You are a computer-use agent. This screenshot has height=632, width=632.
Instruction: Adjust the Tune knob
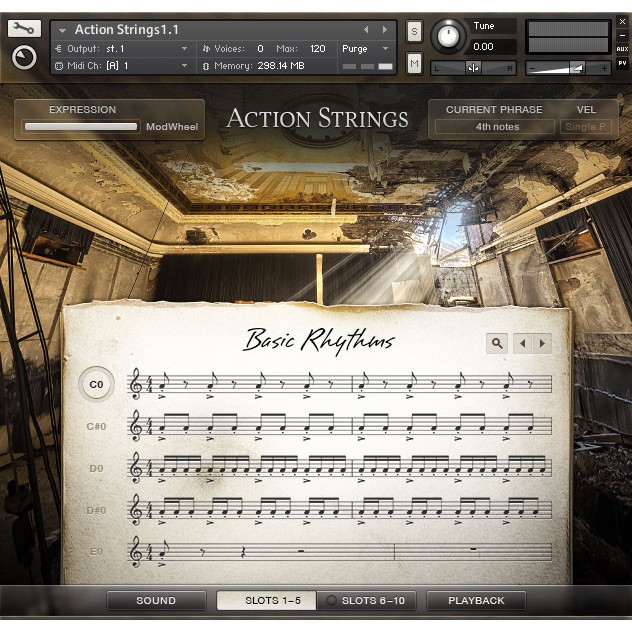click(x=448, y=37)
